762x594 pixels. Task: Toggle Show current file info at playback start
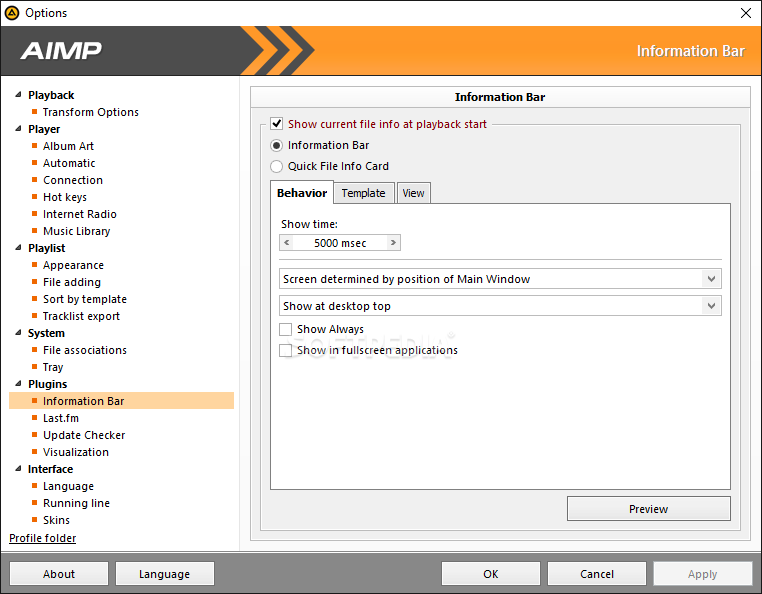pos(277,124)
